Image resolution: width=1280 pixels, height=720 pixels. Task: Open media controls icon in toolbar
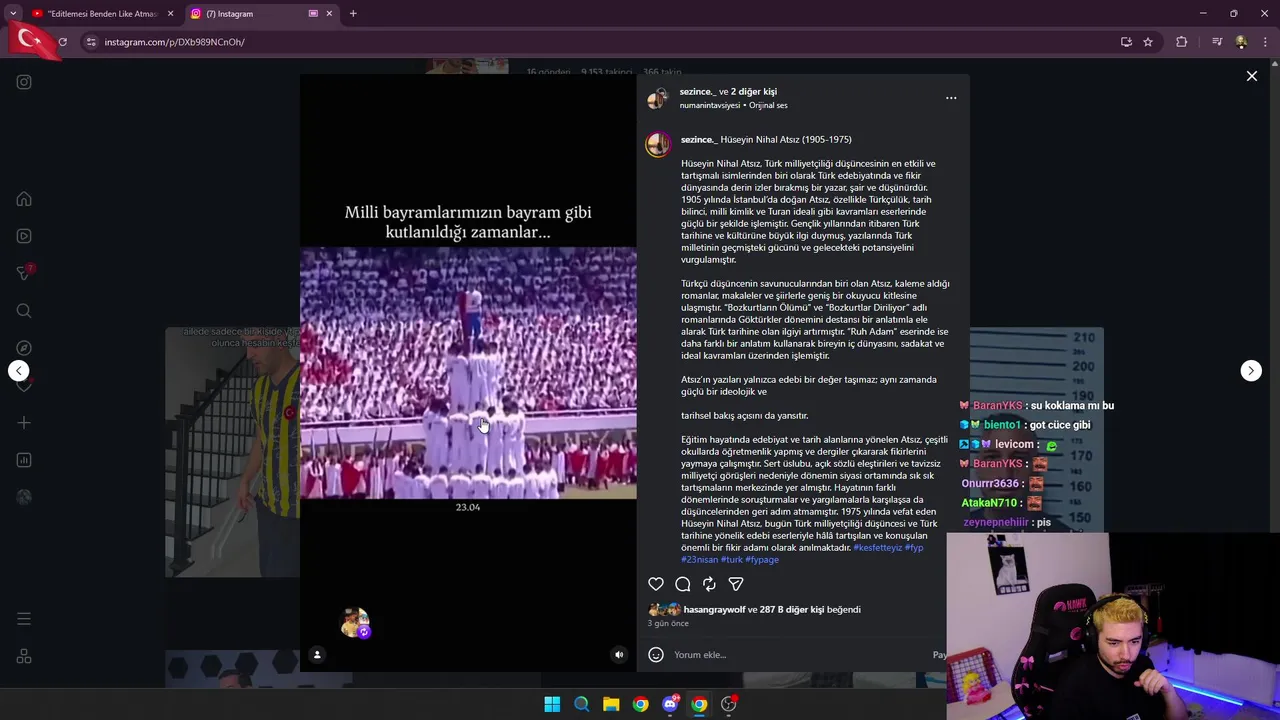[x=1217, y=42]
